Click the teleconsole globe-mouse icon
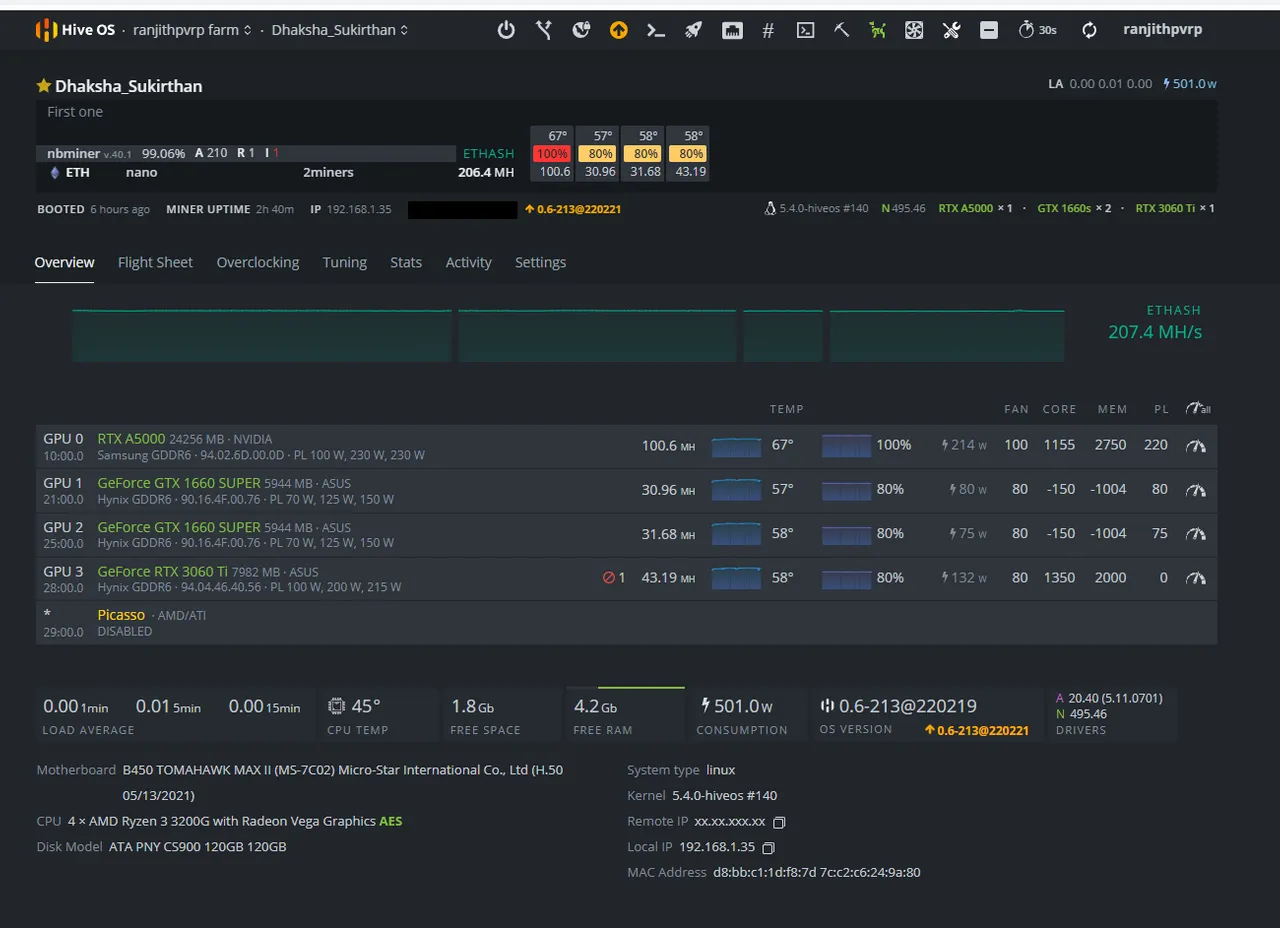This screenshot has width=1280, height=928. (581, 30)
